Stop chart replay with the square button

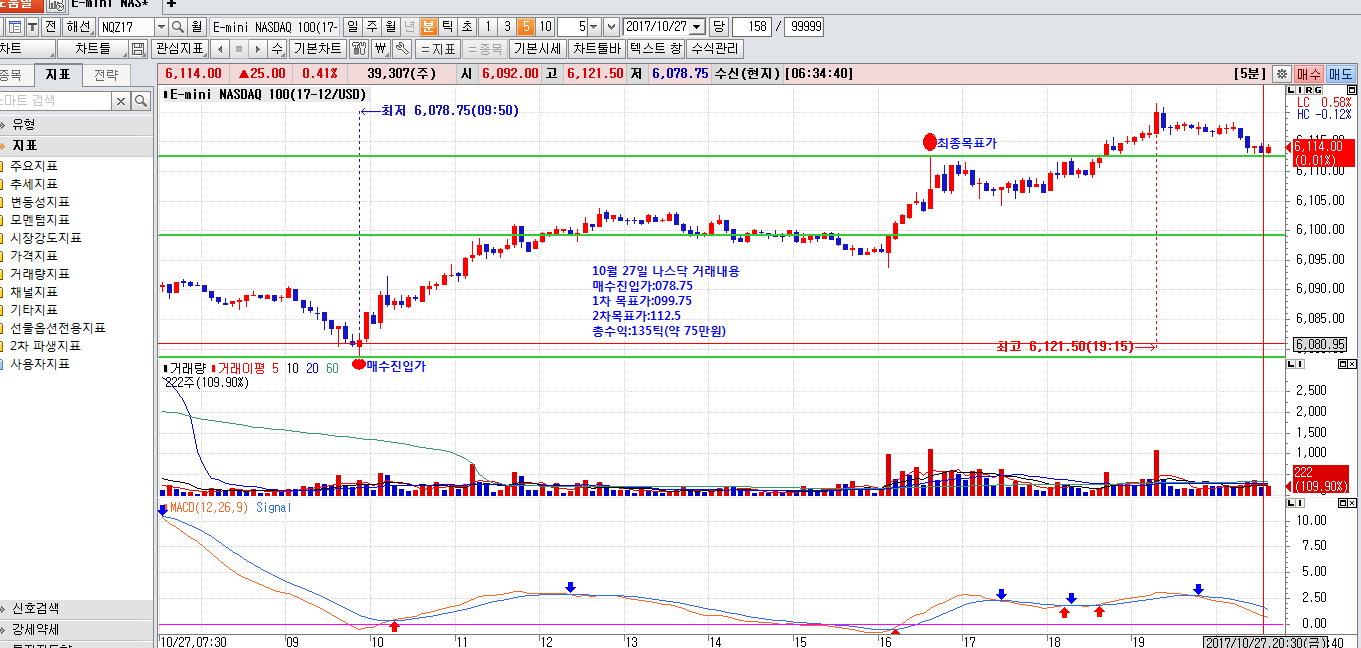tap(240, 48)
